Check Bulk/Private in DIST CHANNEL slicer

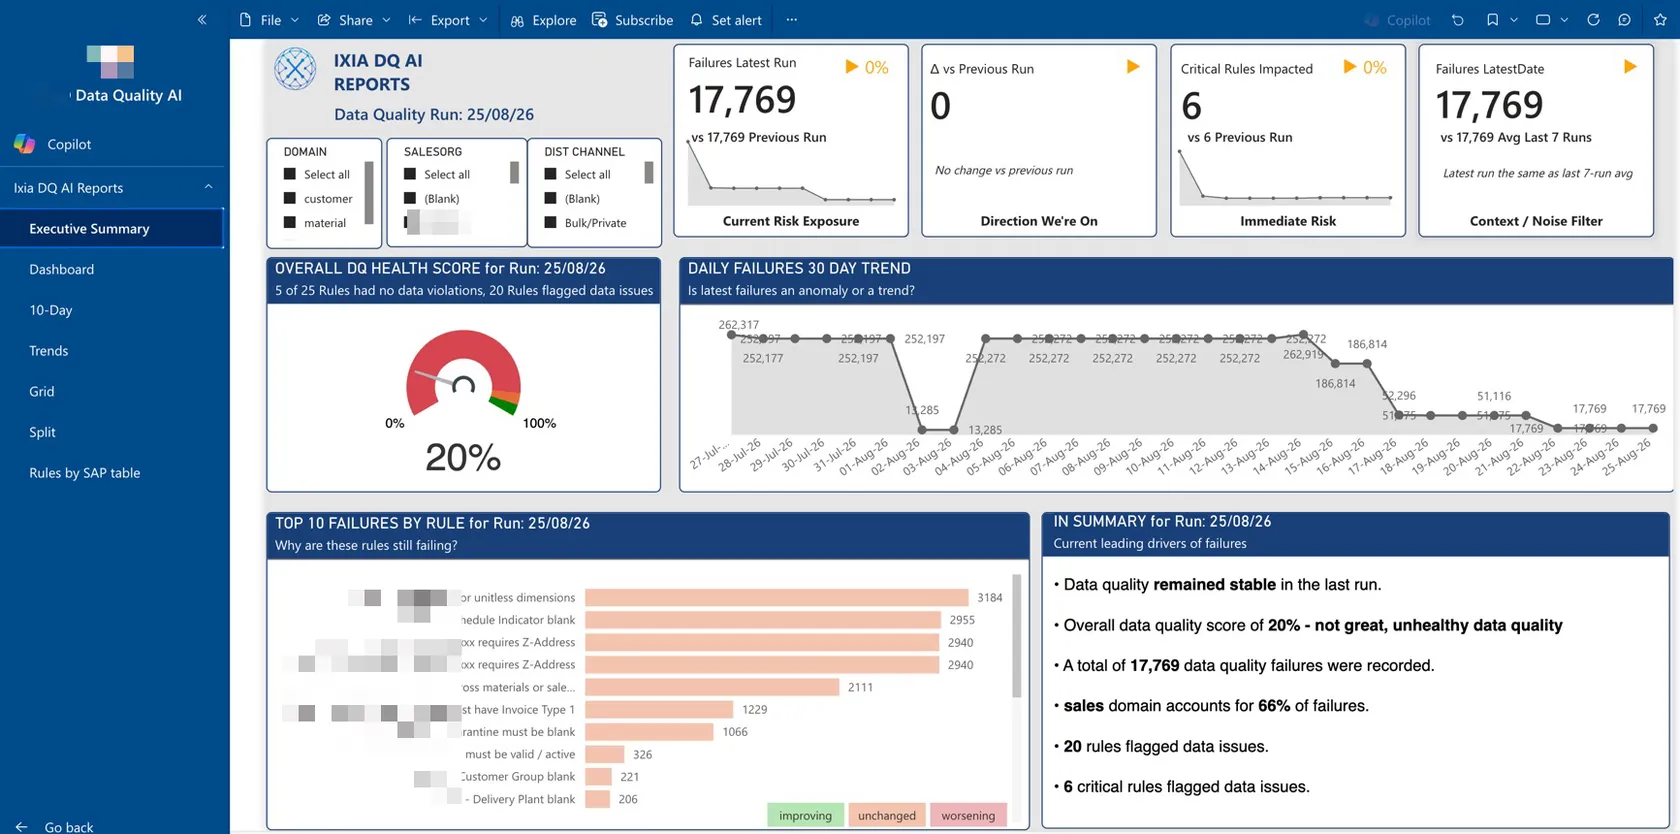click(550, 223)
